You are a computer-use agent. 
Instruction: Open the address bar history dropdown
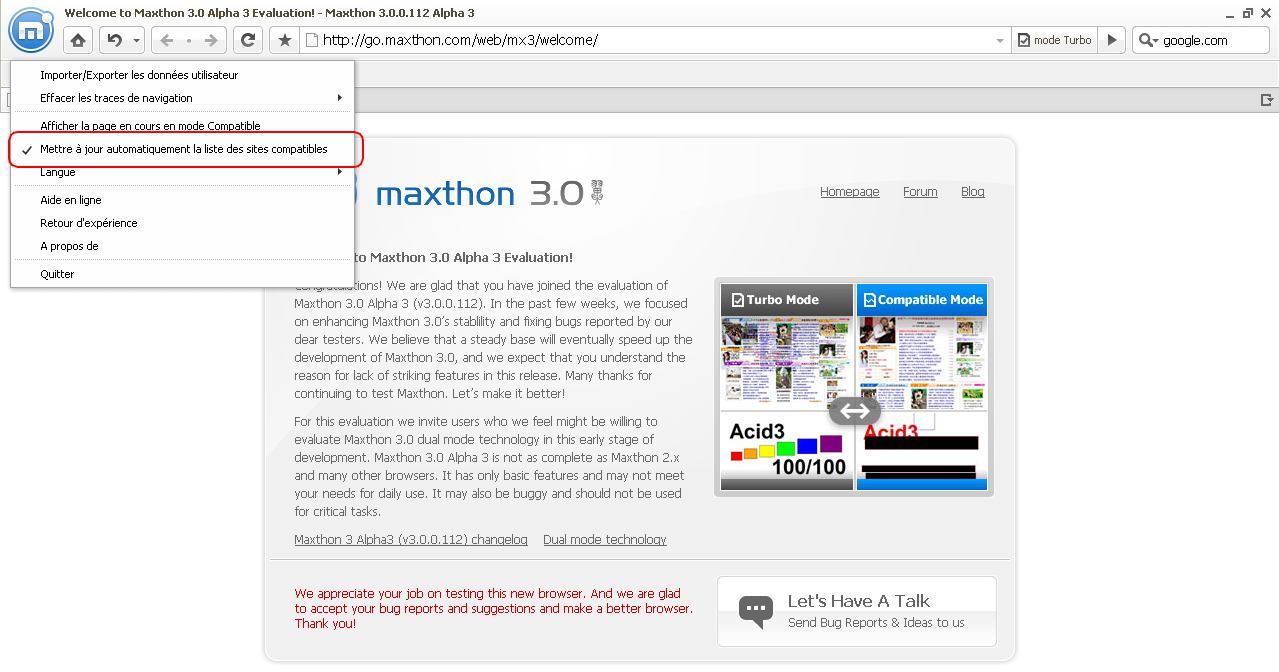[1000, 40]
